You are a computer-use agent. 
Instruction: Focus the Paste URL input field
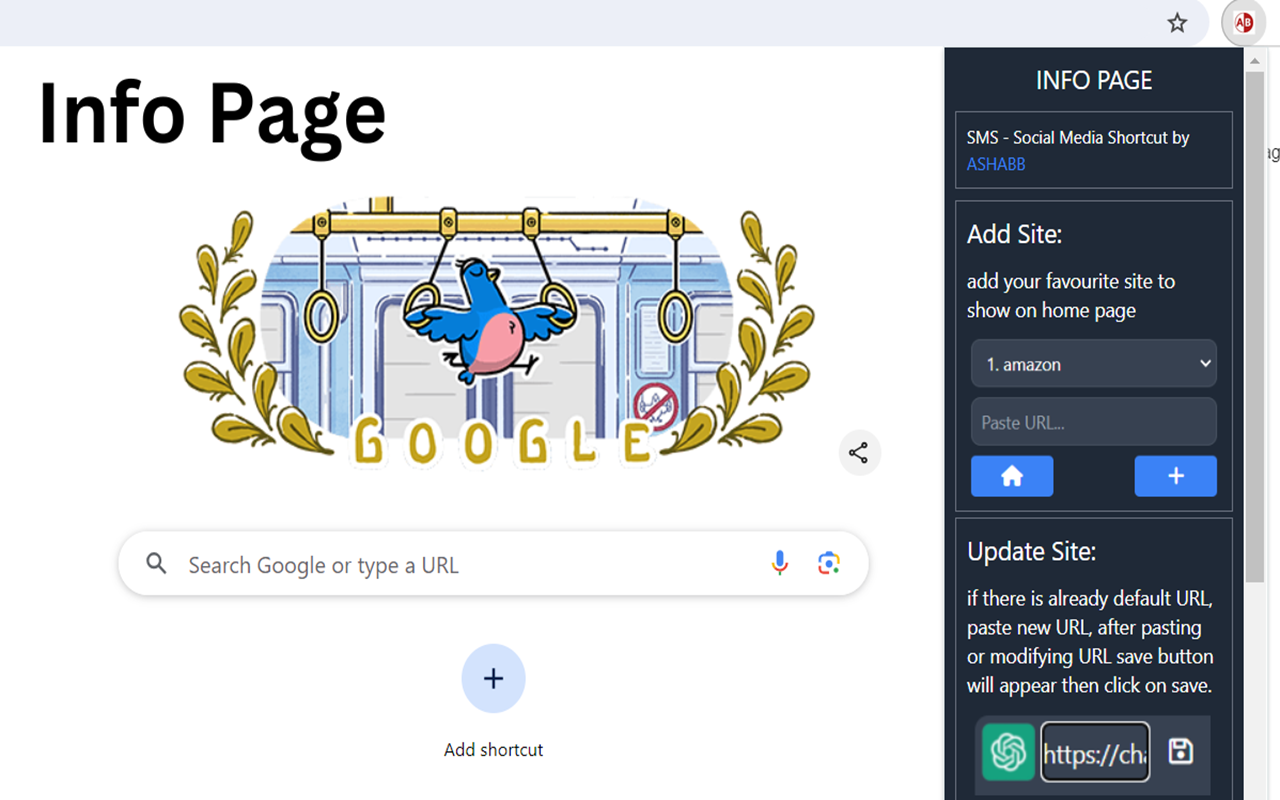pos(1094,422)
